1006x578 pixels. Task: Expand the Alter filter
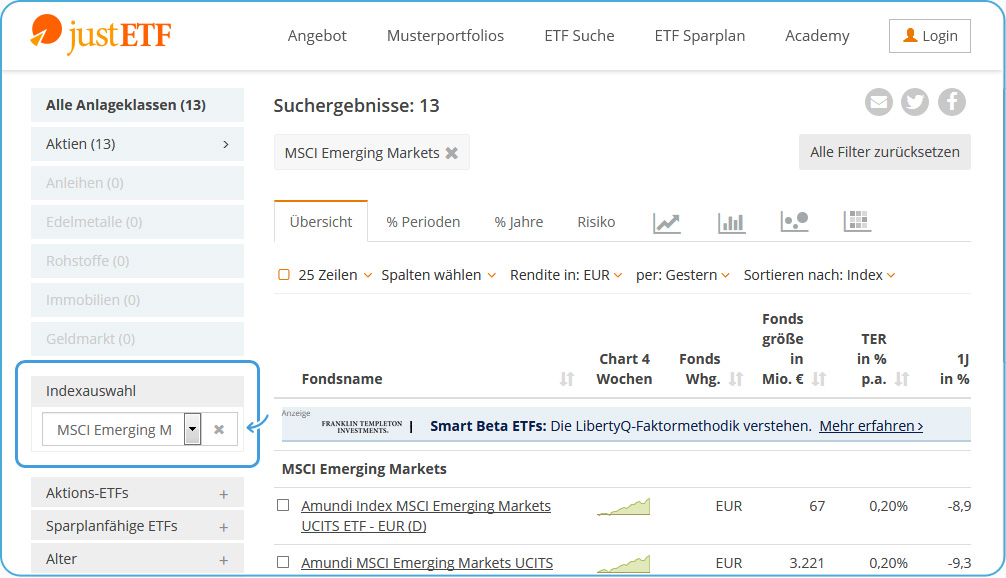coord(137,559)
